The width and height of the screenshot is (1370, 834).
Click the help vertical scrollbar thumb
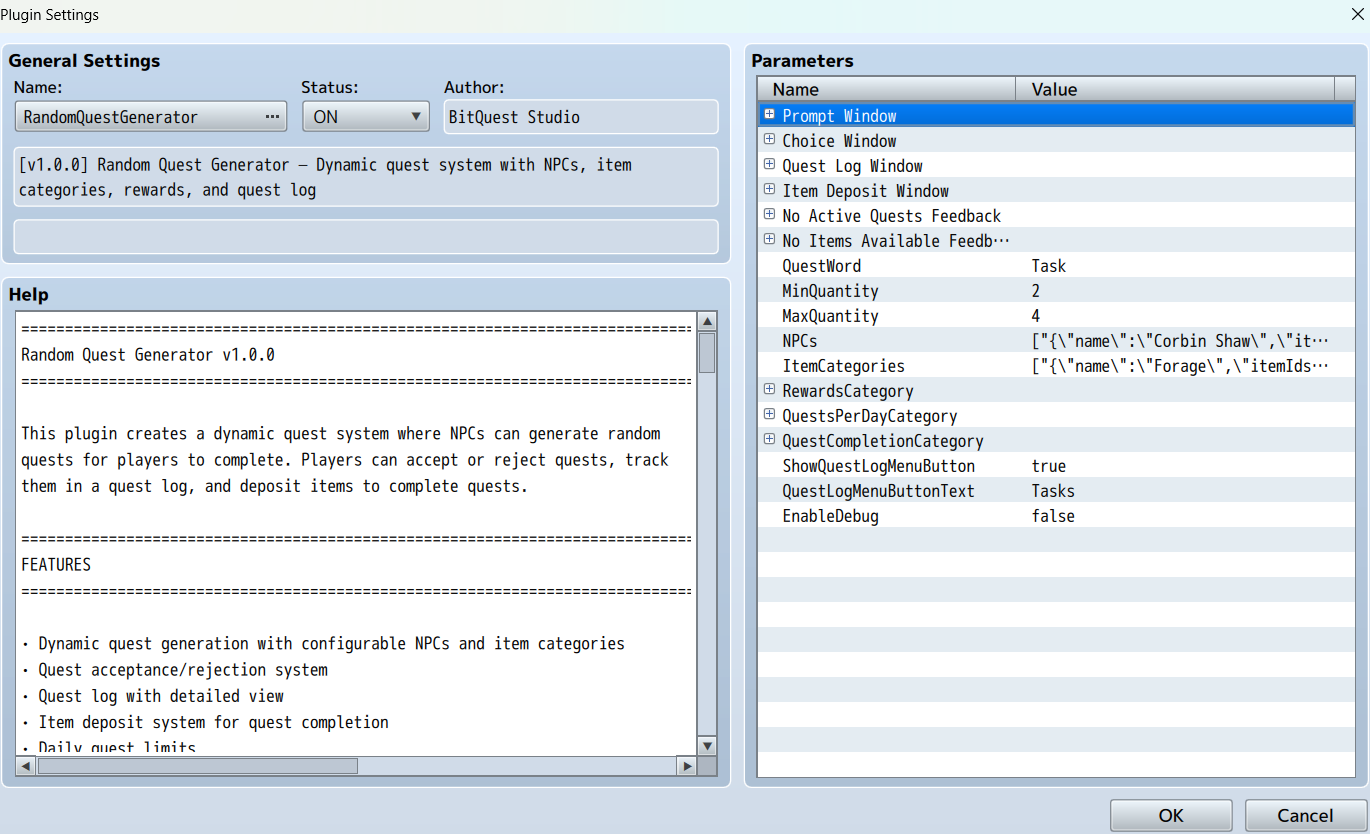(x=707, y=353)
